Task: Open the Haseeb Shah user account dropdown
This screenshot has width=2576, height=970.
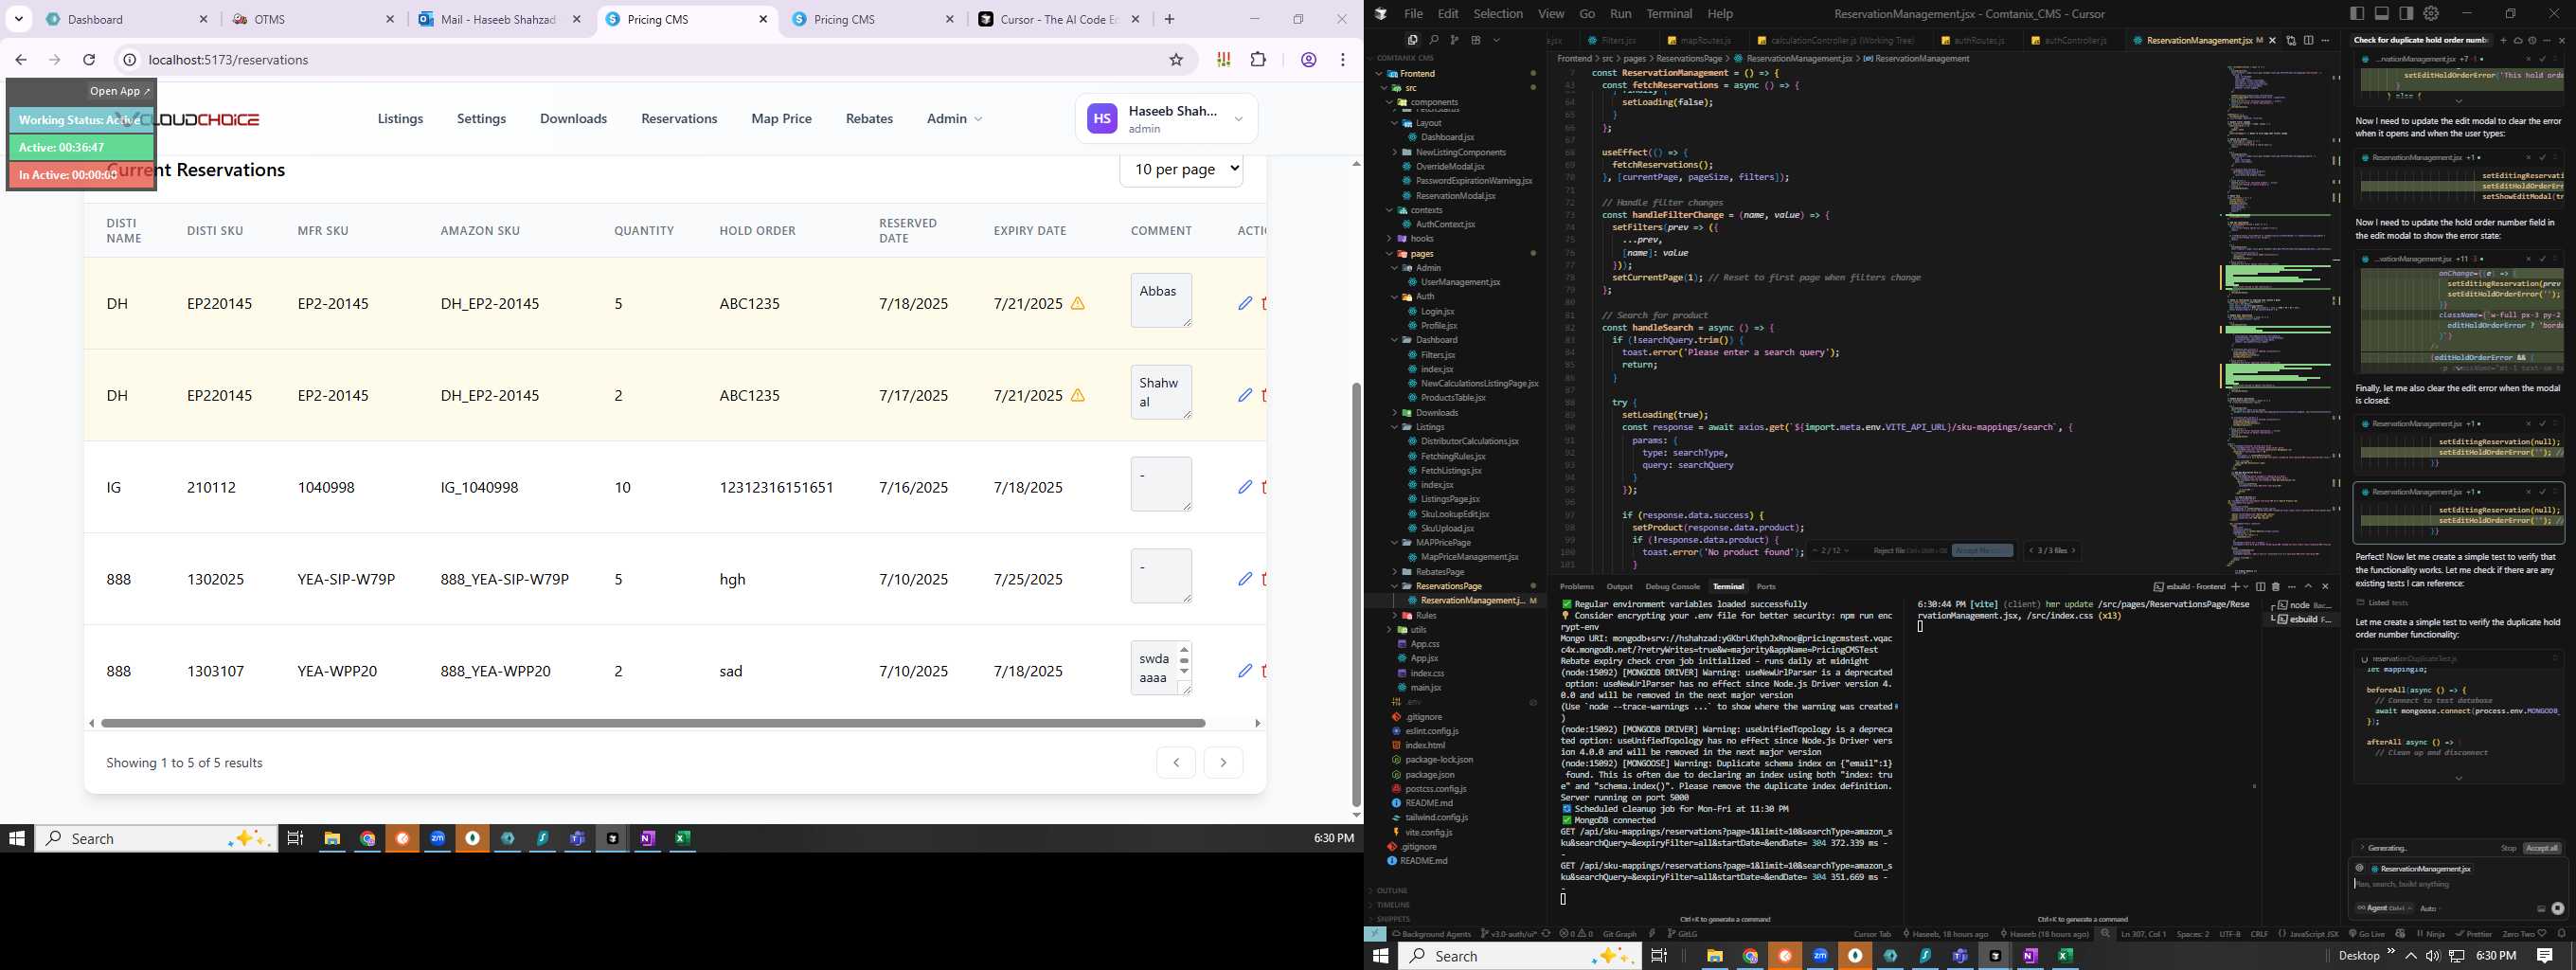Action: [1166, 119]
